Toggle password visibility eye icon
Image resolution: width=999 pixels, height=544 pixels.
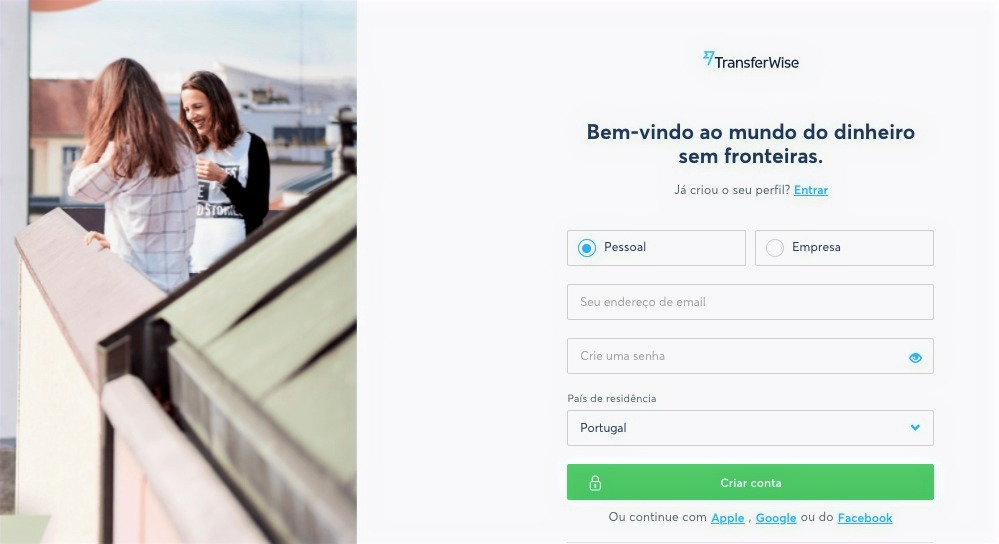[x=915, y=357]
